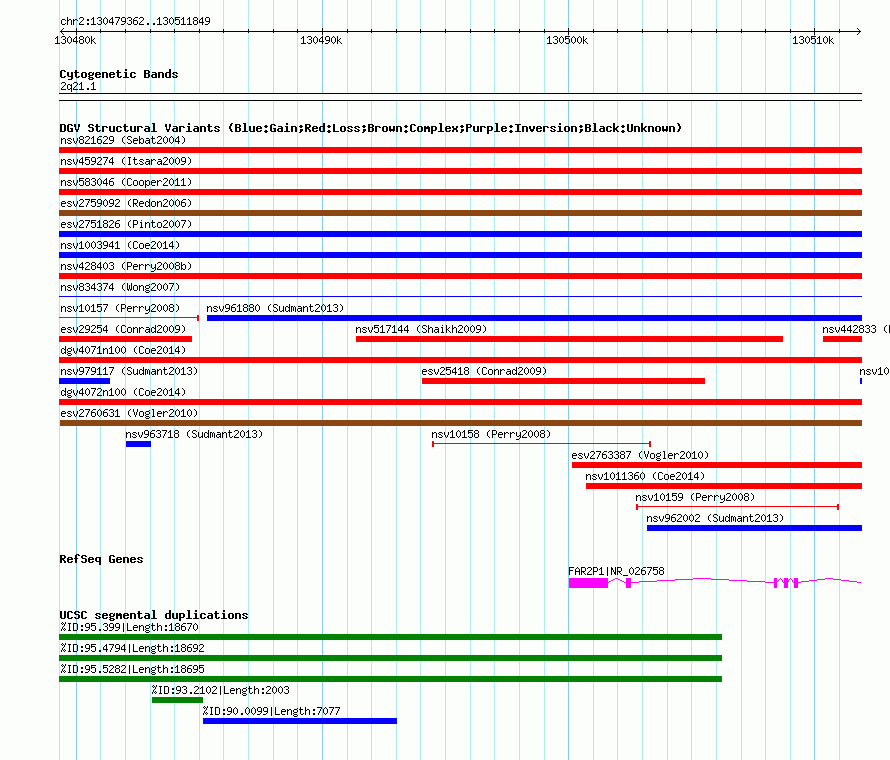Select the magenta FAR2P1 first exon block
The width and height of the screenshot is (890, 760).
pyautogui.click(x=588, y=583)
